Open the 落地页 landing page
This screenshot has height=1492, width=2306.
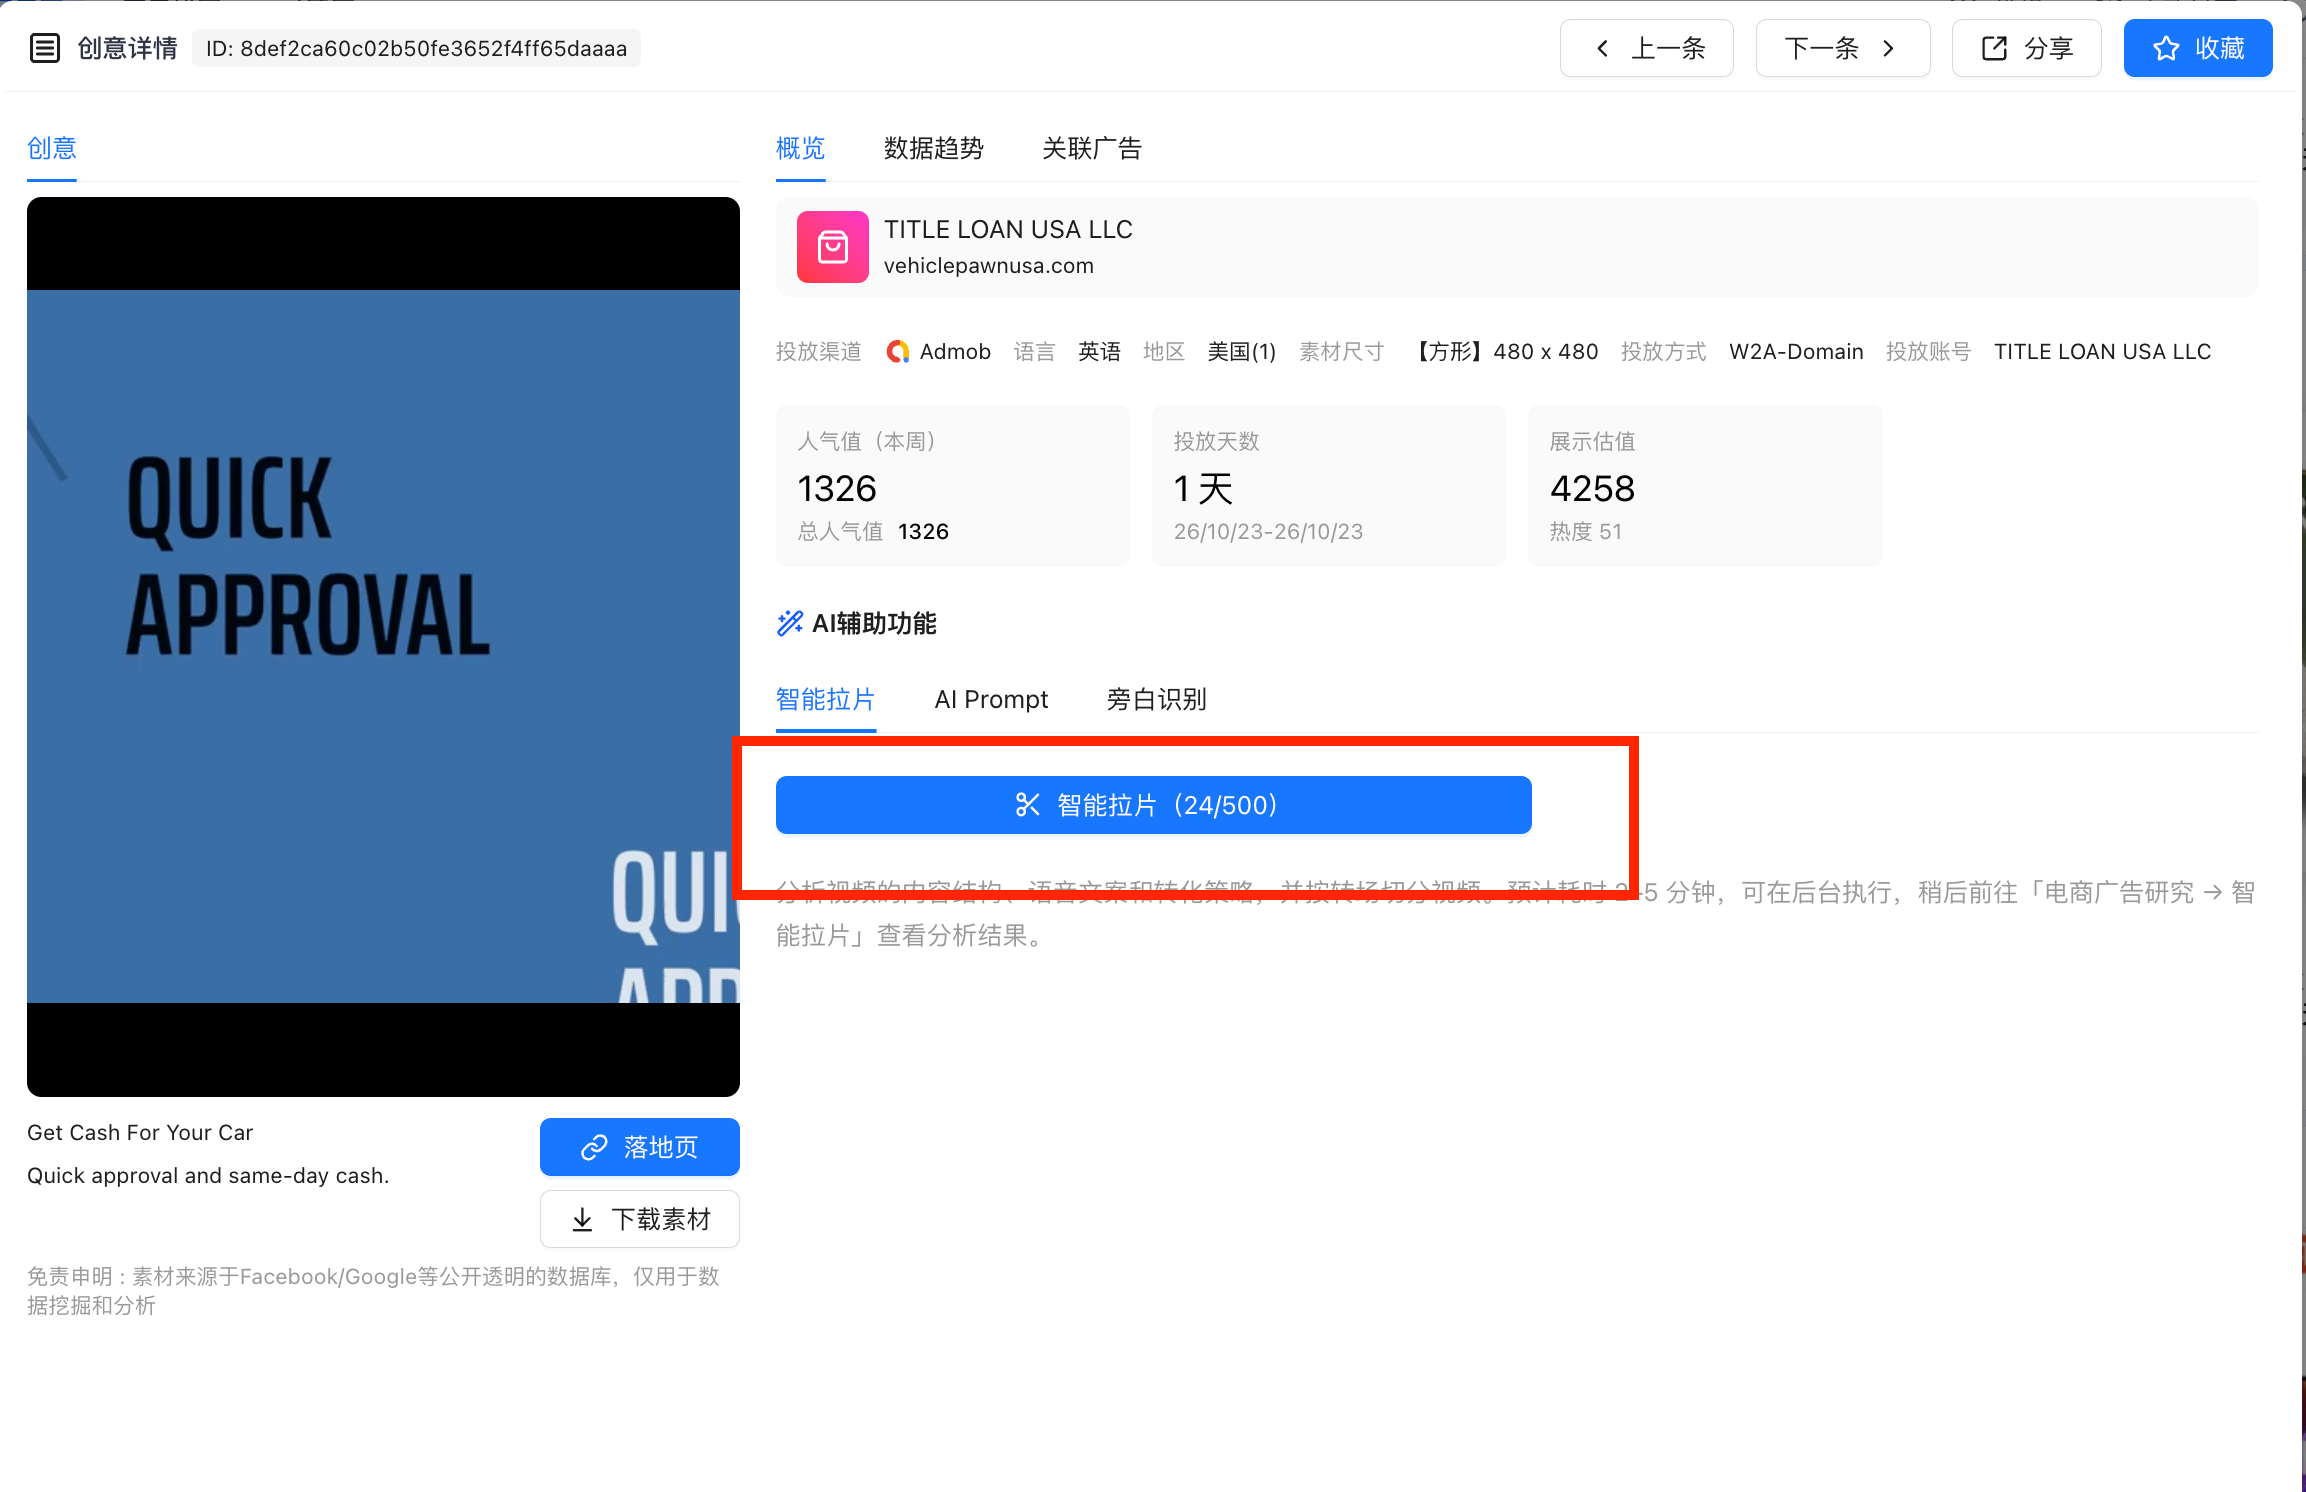pyautogui.click(x=640, y=1147)
